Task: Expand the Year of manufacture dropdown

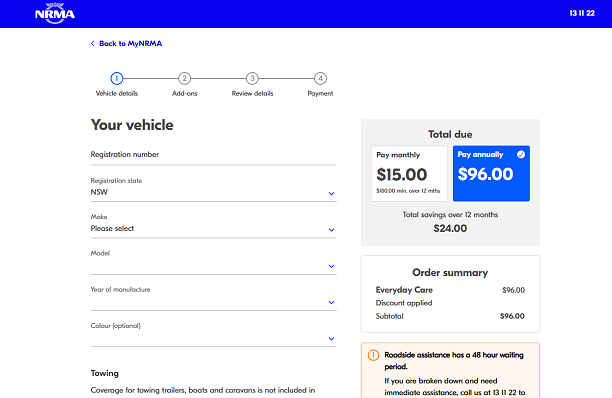Action: tap(213, 298)
